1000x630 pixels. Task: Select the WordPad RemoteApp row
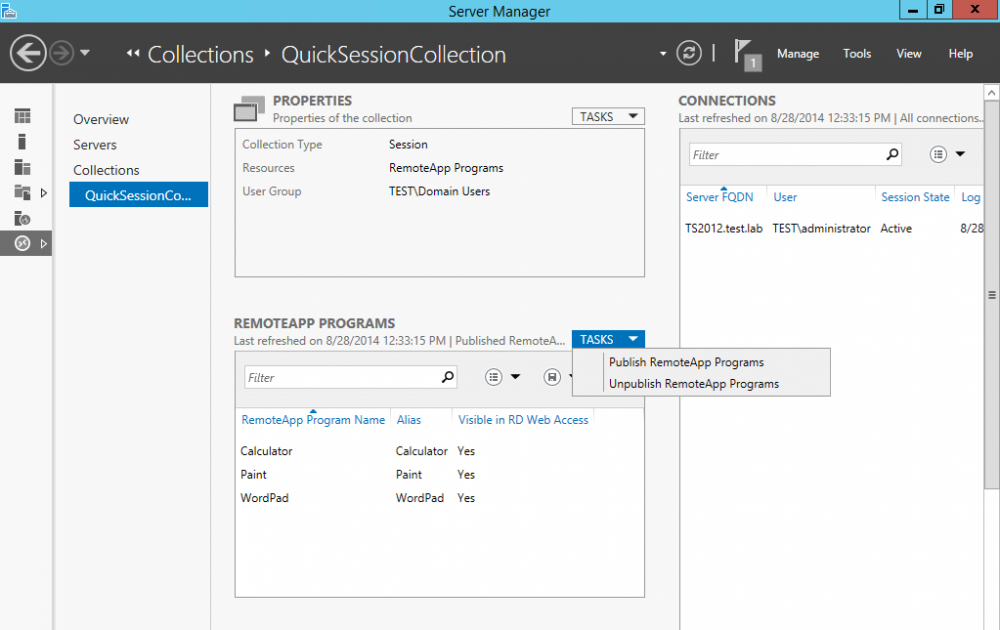tap(439, 498)
